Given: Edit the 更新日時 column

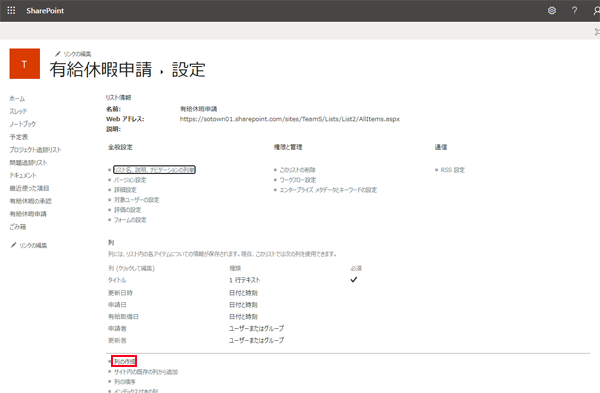Looking at the screenshot, I should coord(120,293).
